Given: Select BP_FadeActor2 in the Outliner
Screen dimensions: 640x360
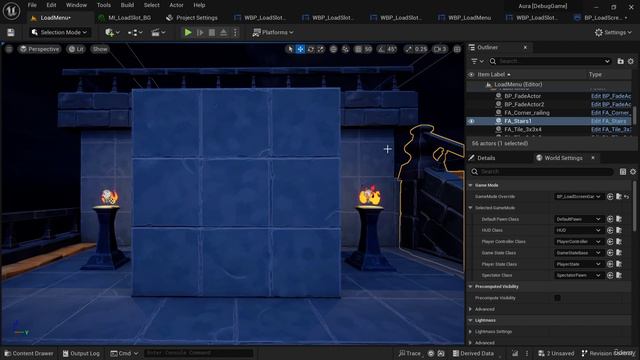Looking at the screenshot, I should [524, 104].
